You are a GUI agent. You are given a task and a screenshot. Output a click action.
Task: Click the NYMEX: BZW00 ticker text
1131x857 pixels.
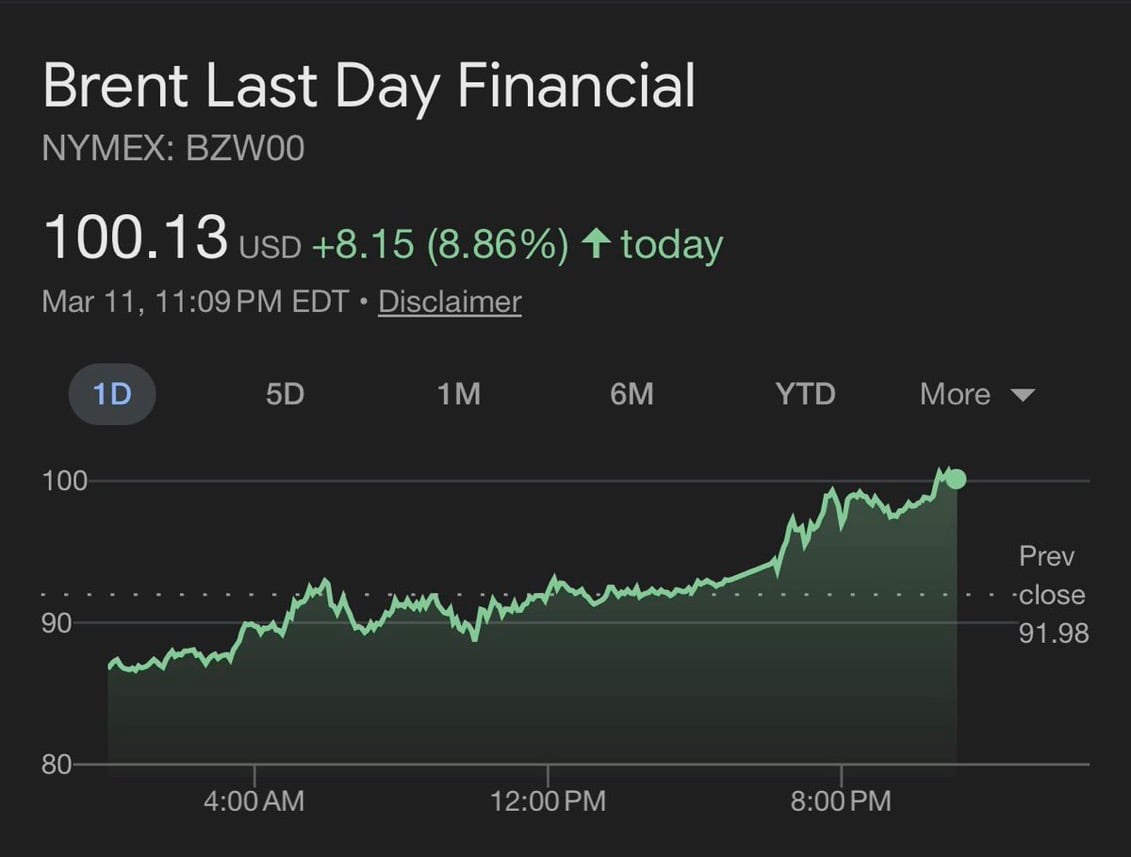[173, 149]
